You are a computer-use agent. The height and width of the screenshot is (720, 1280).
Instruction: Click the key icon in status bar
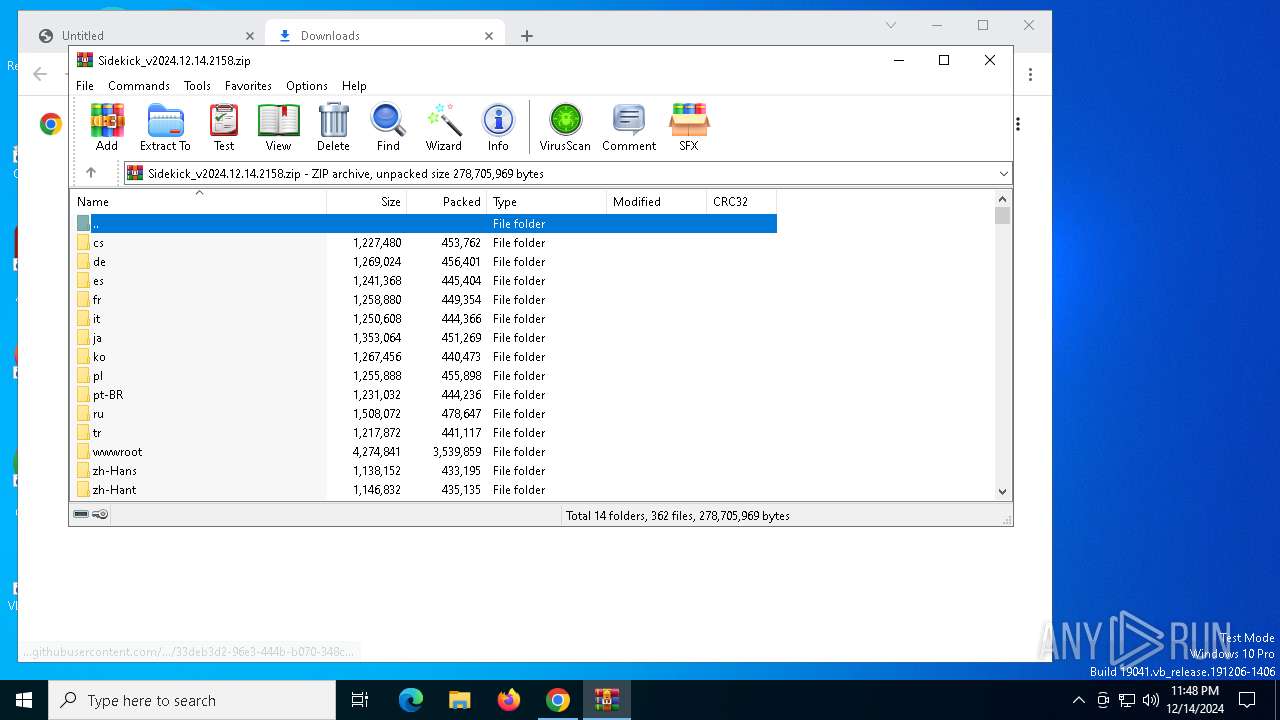click(x=100, y=514)
